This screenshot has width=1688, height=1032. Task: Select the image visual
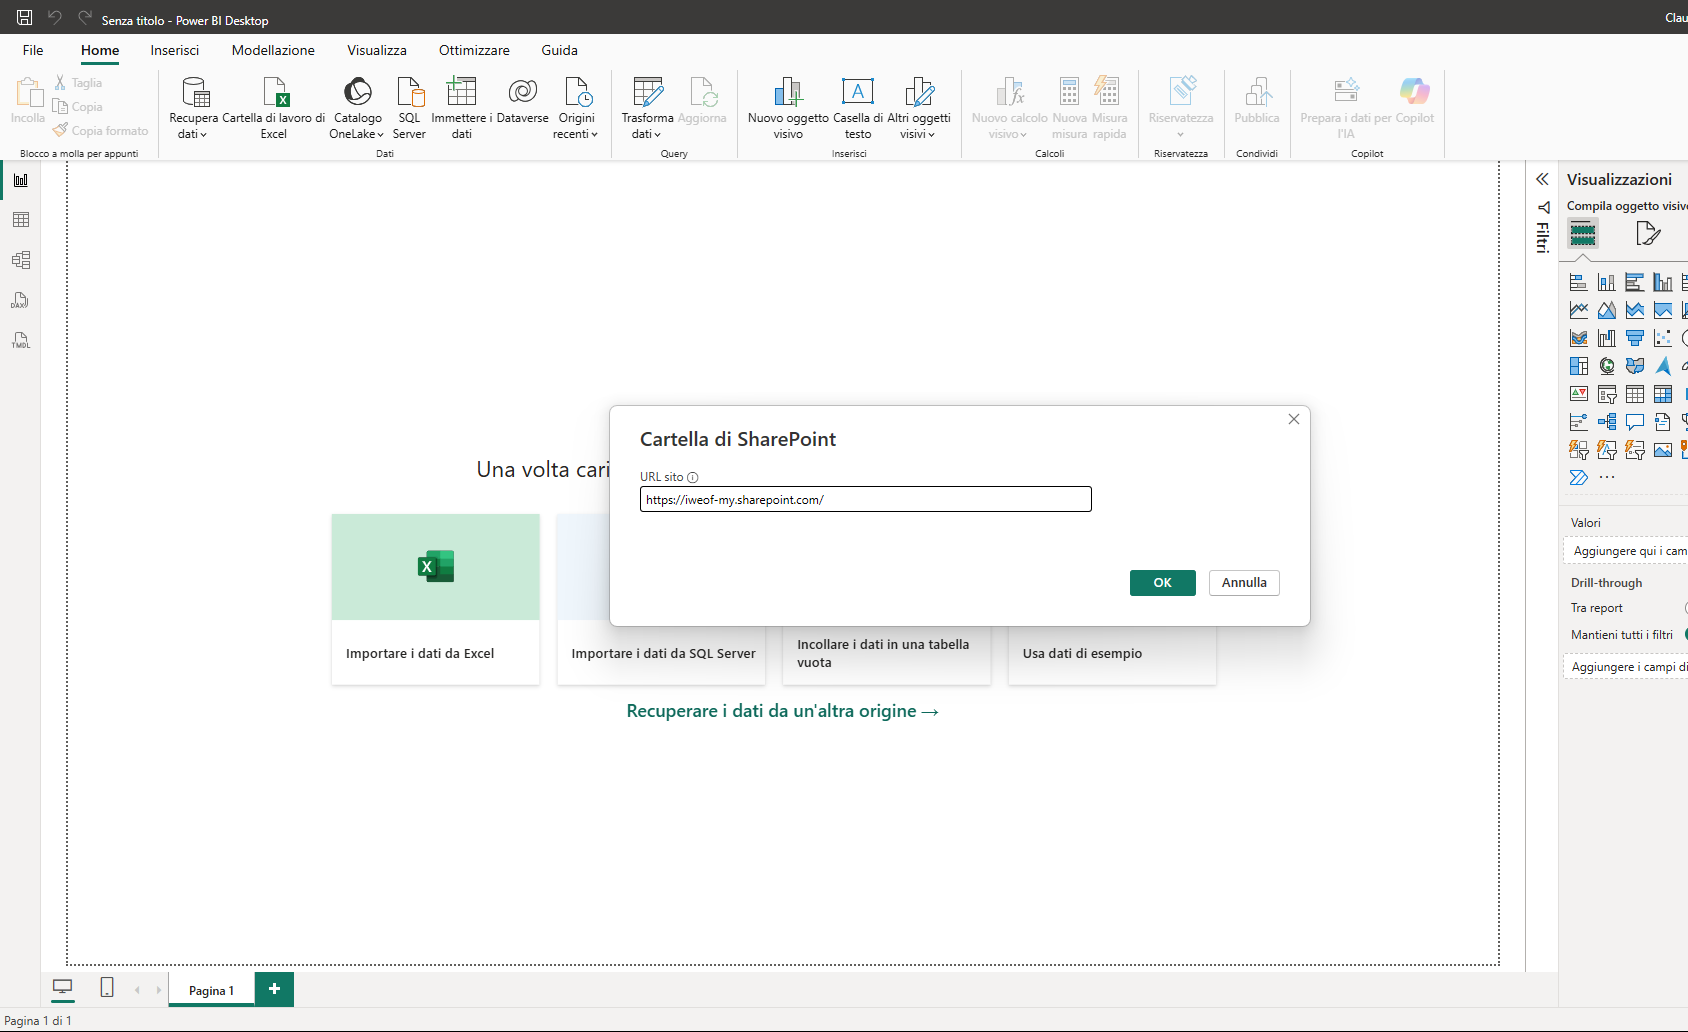coord(1663,450)
